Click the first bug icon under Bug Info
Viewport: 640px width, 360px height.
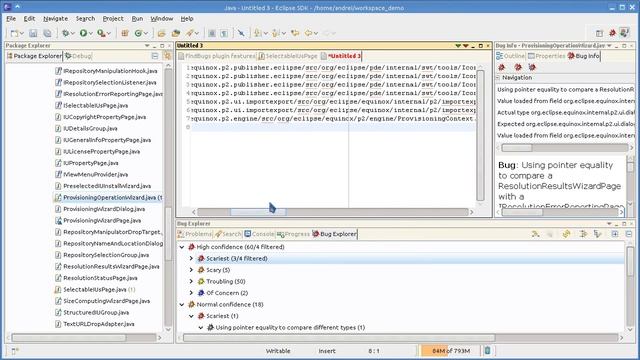(502, 67)
